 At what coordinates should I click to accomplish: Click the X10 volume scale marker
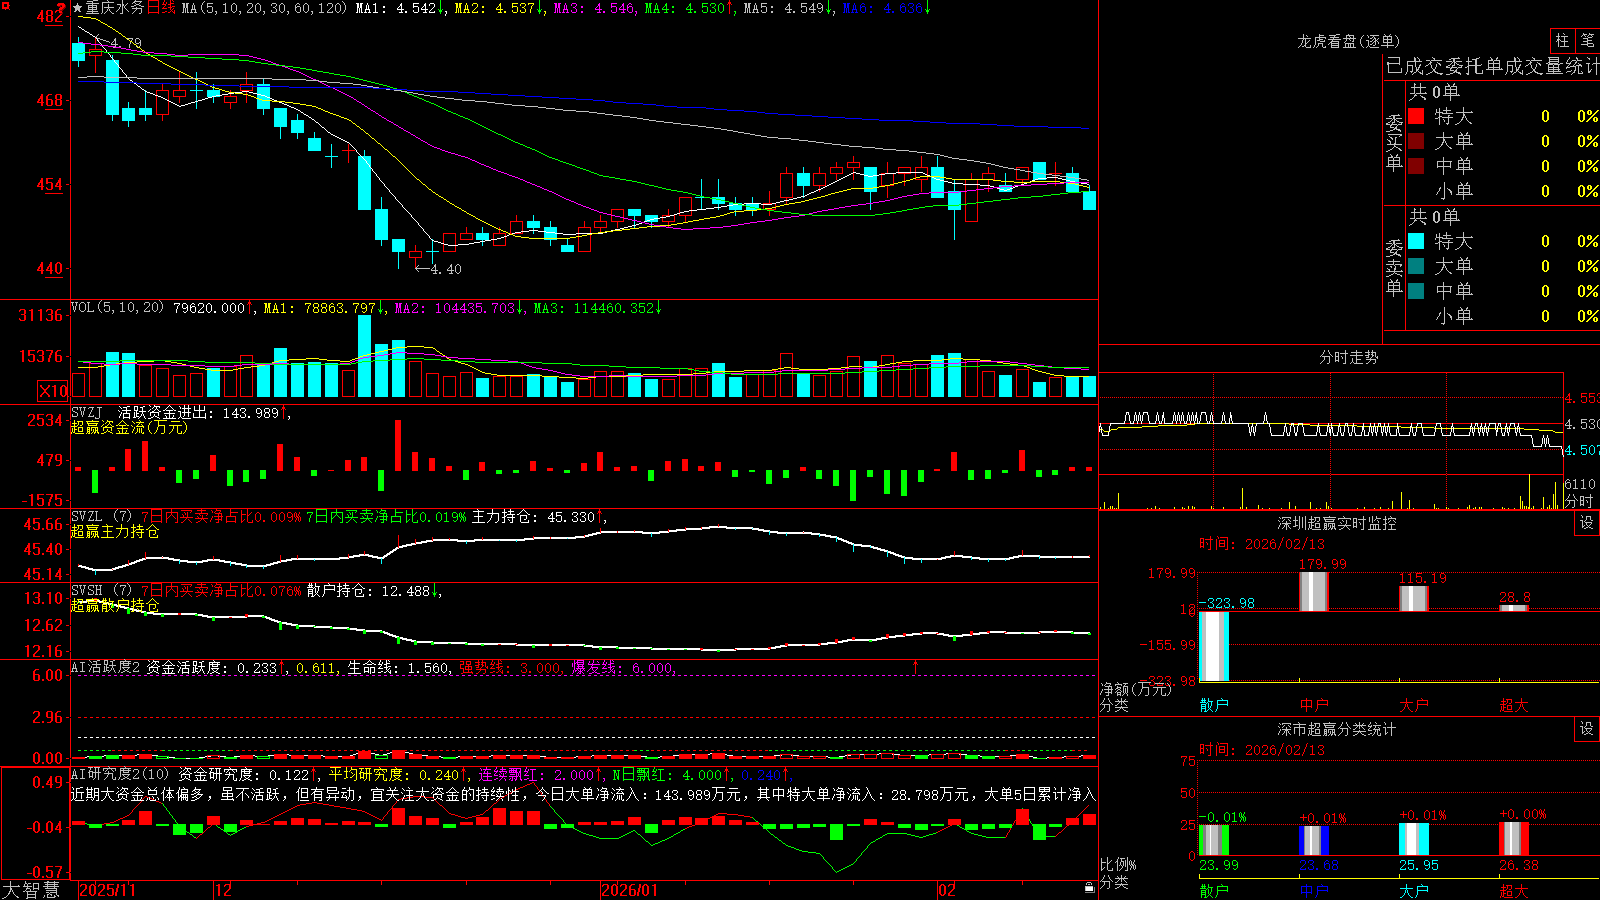click(x=53, y=391)
